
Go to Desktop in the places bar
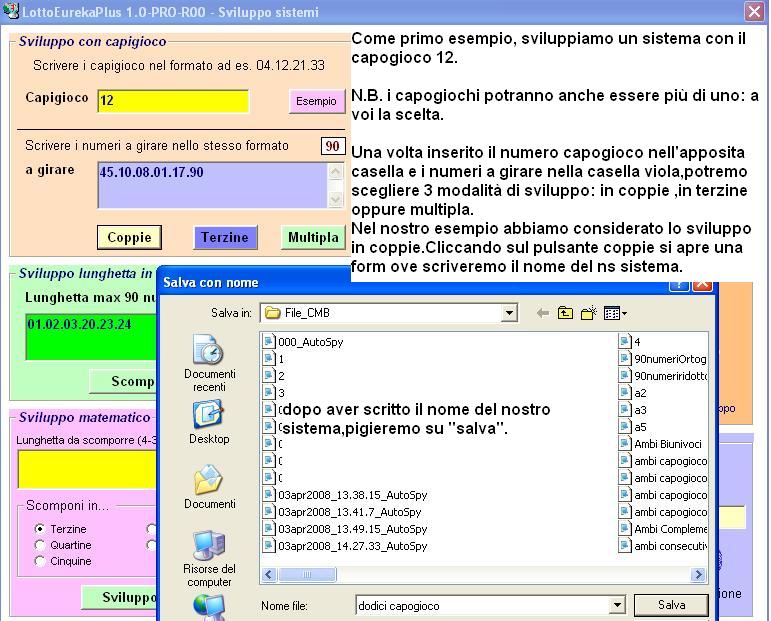coord(209,422)
